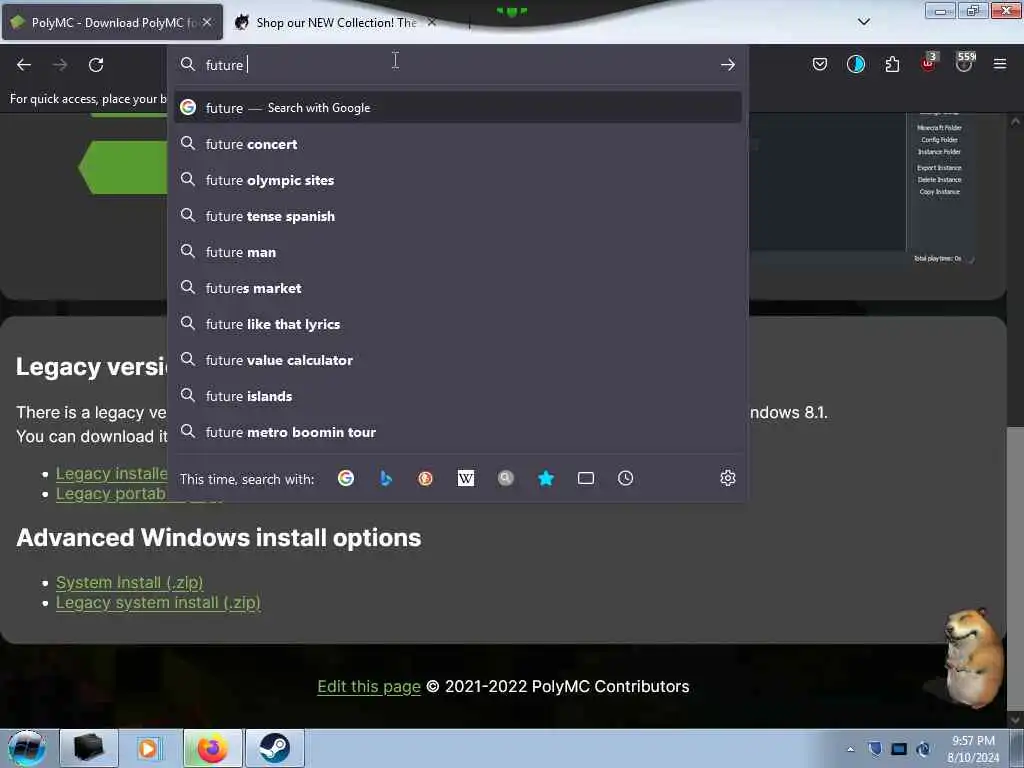Open media player taskbar icon

click(150, 748)
